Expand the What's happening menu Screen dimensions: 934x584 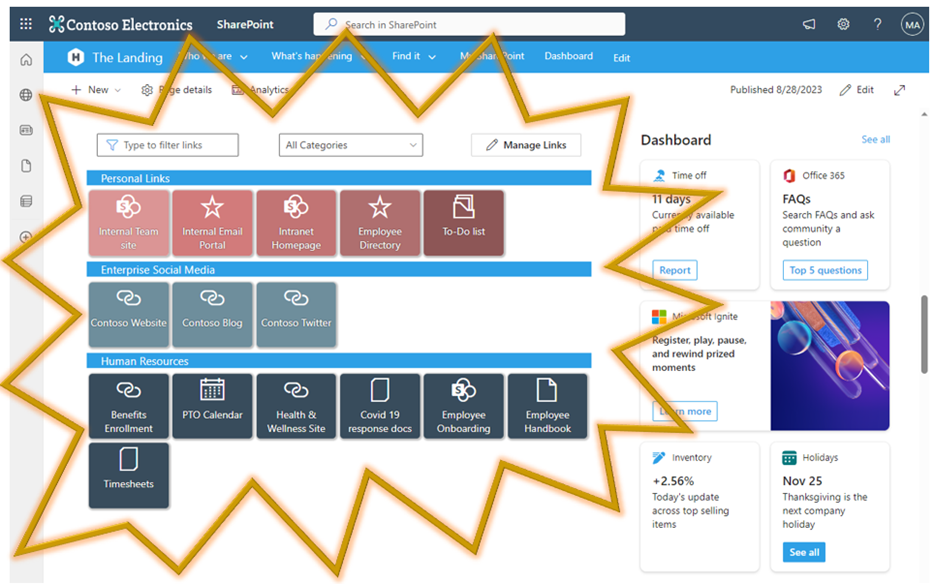click(x=319, y=56)
